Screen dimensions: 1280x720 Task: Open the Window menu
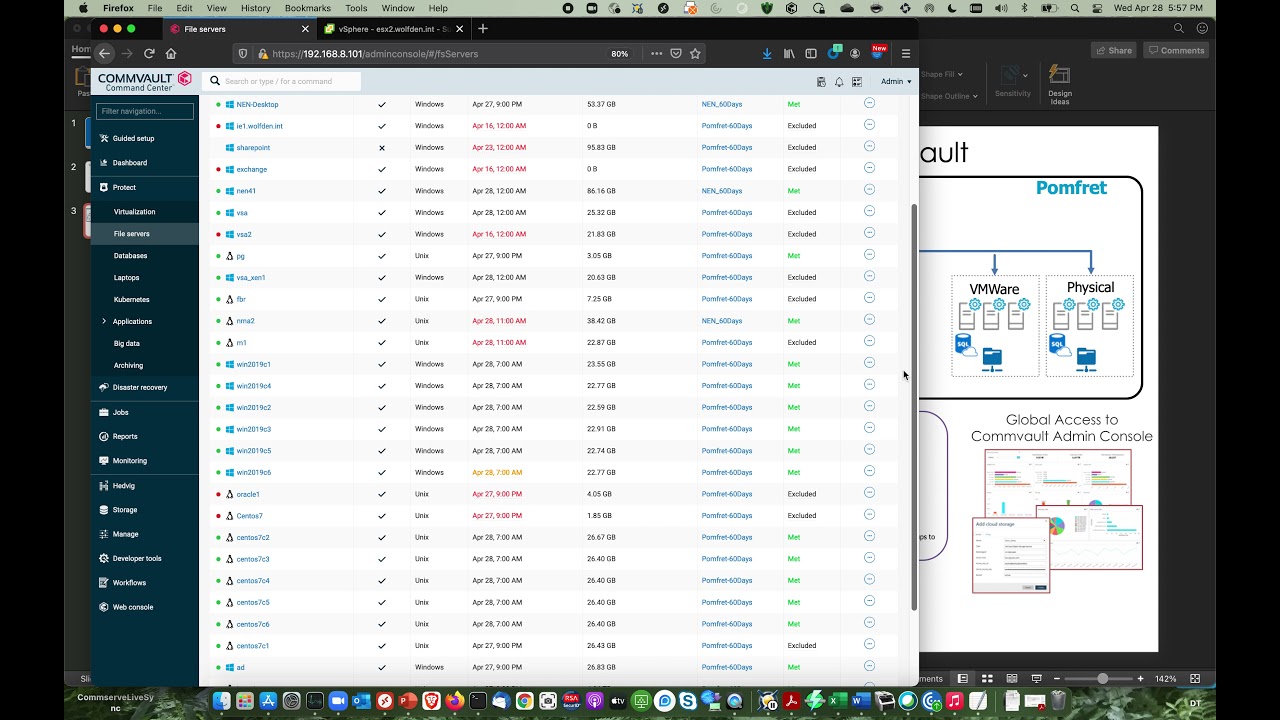398,8
